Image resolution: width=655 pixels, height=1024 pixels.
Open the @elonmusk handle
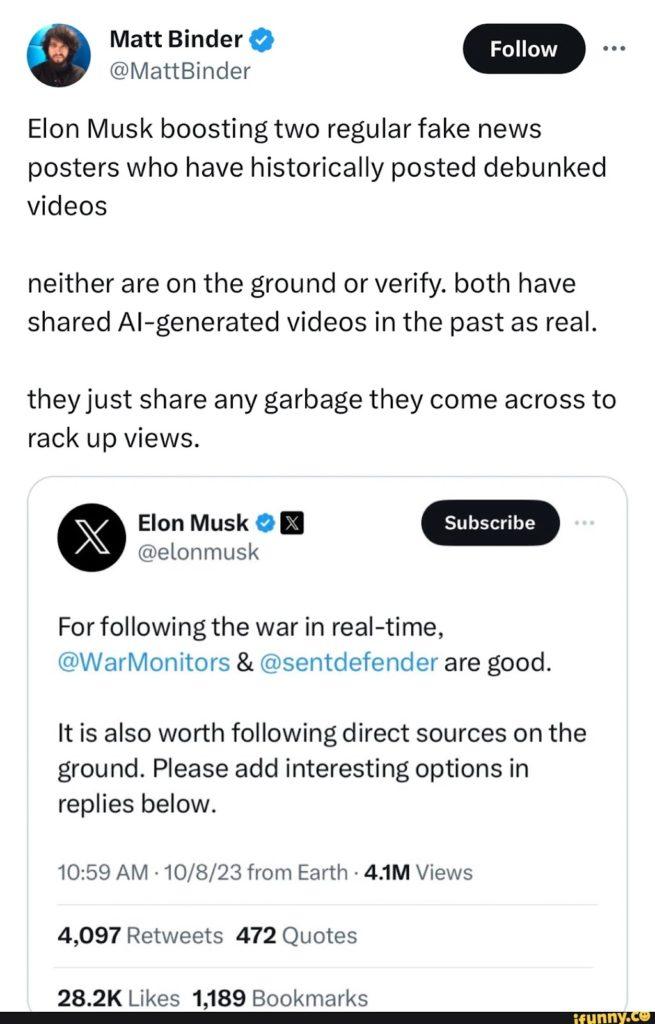[198, 552]
